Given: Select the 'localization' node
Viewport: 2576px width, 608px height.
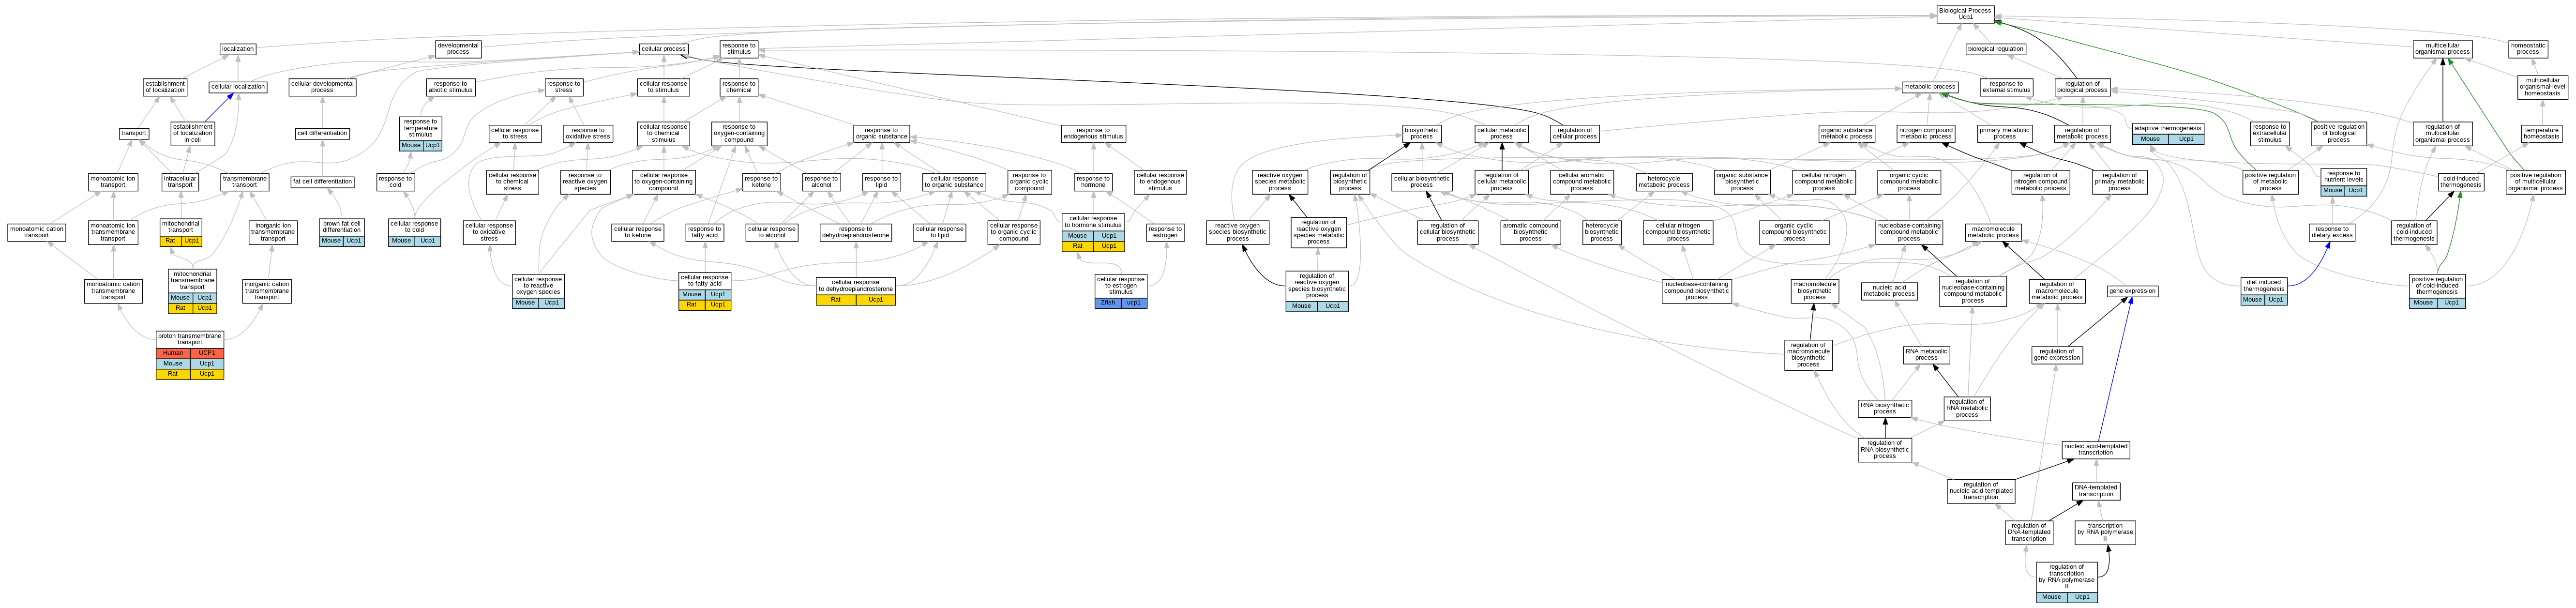Looking at the screenshot, I should coord(238,49).
